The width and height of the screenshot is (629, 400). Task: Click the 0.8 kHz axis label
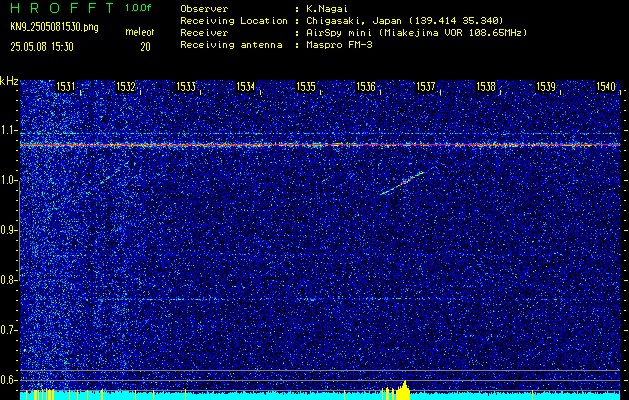click(8, 280)
